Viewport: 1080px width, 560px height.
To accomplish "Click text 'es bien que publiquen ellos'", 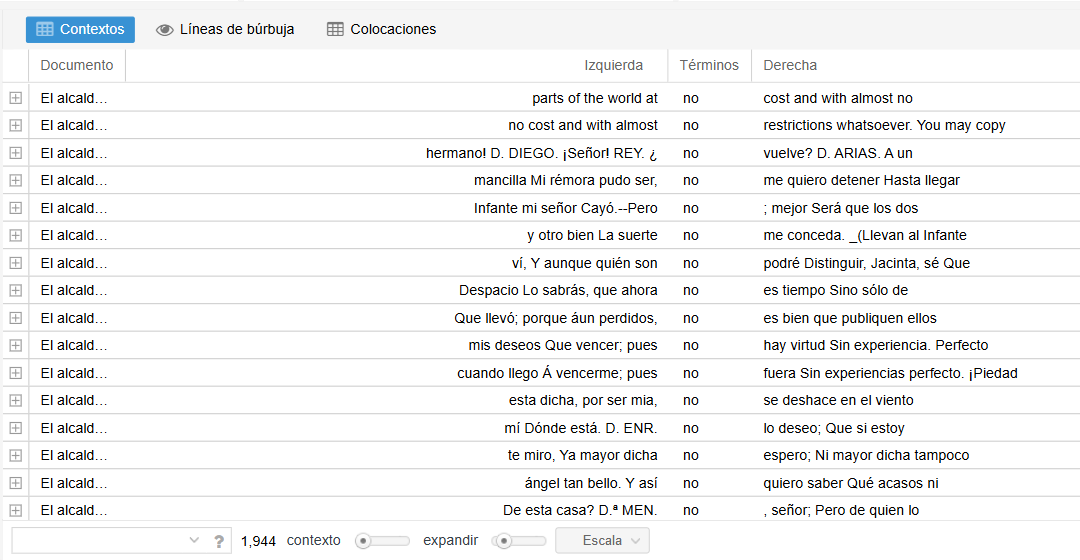I will 850,318.
